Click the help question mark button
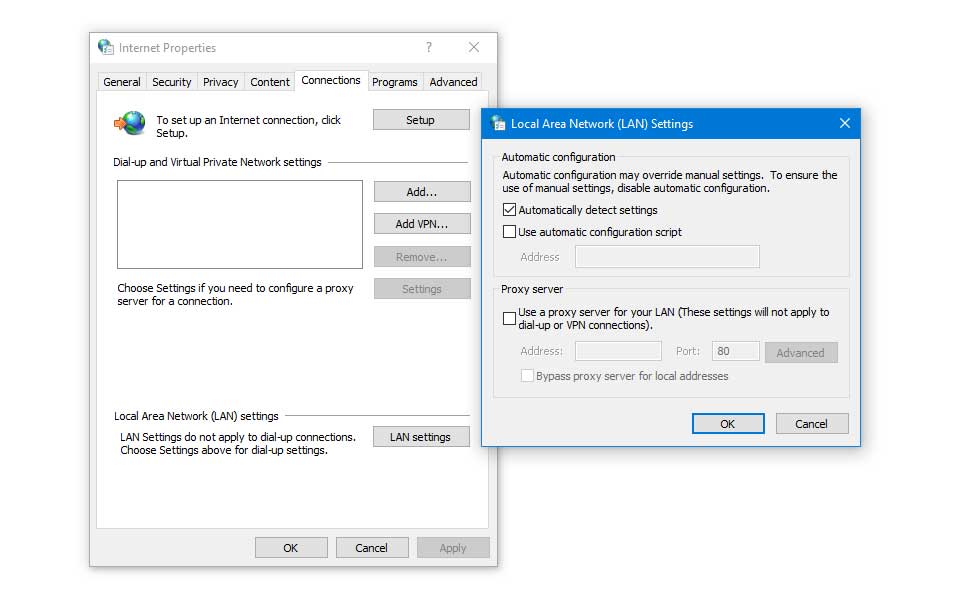 (x=428, y=47)
